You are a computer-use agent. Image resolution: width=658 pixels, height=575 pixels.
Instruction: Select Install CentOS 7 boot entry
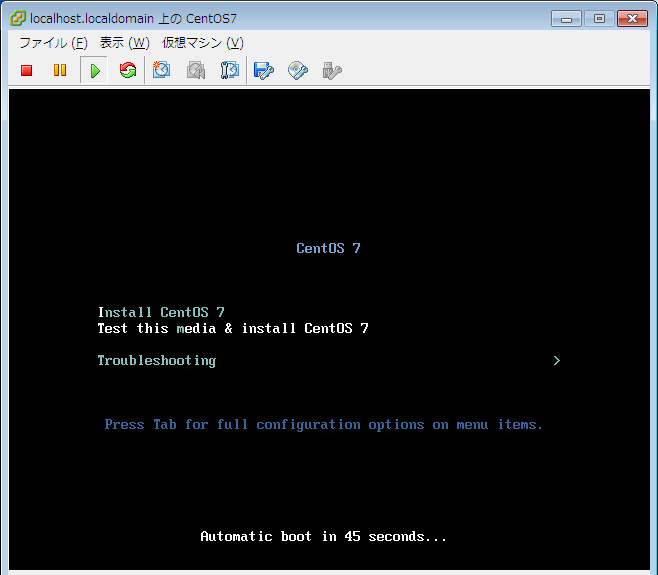161,312
